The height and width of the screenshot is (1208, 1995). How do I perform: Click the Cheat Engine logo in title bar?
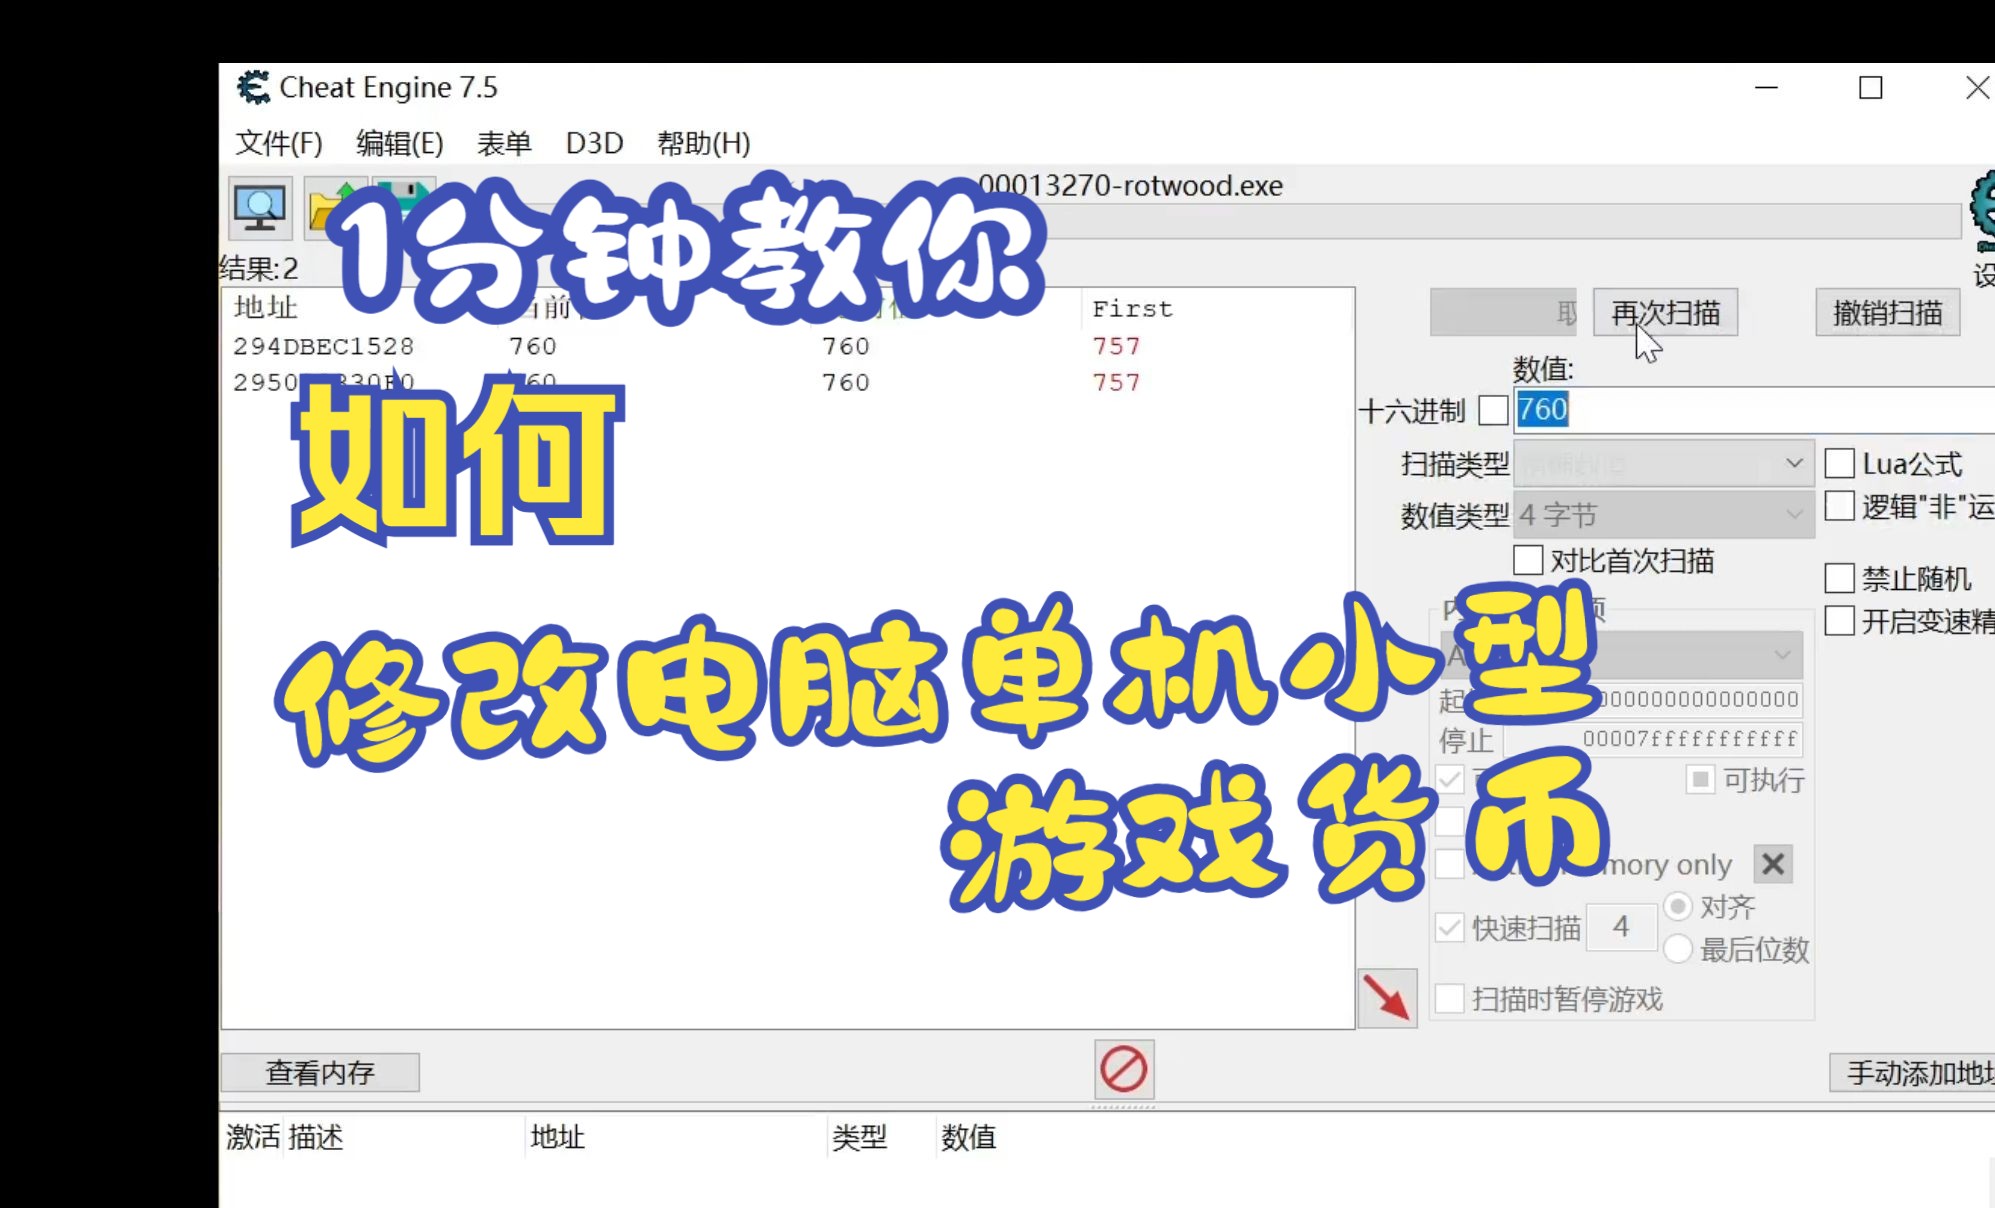coord(253,88)
